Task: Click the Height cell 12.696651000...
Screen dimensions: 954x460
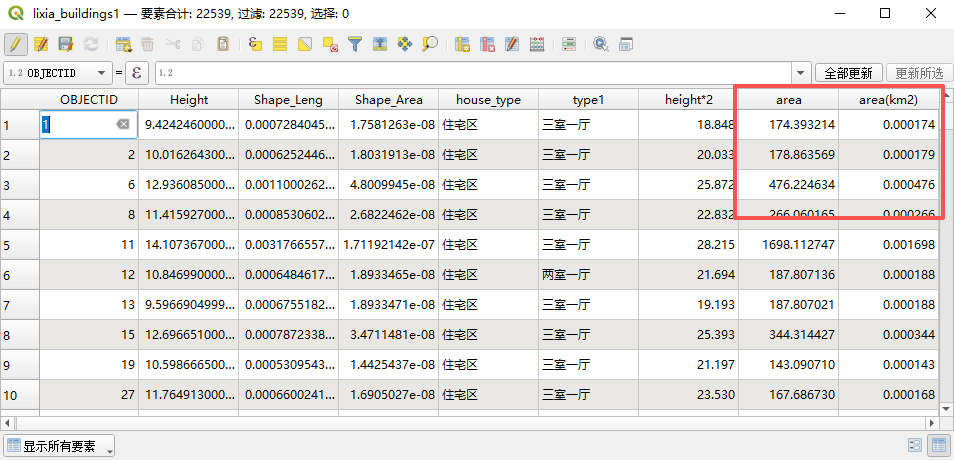Action: [189, 335]
